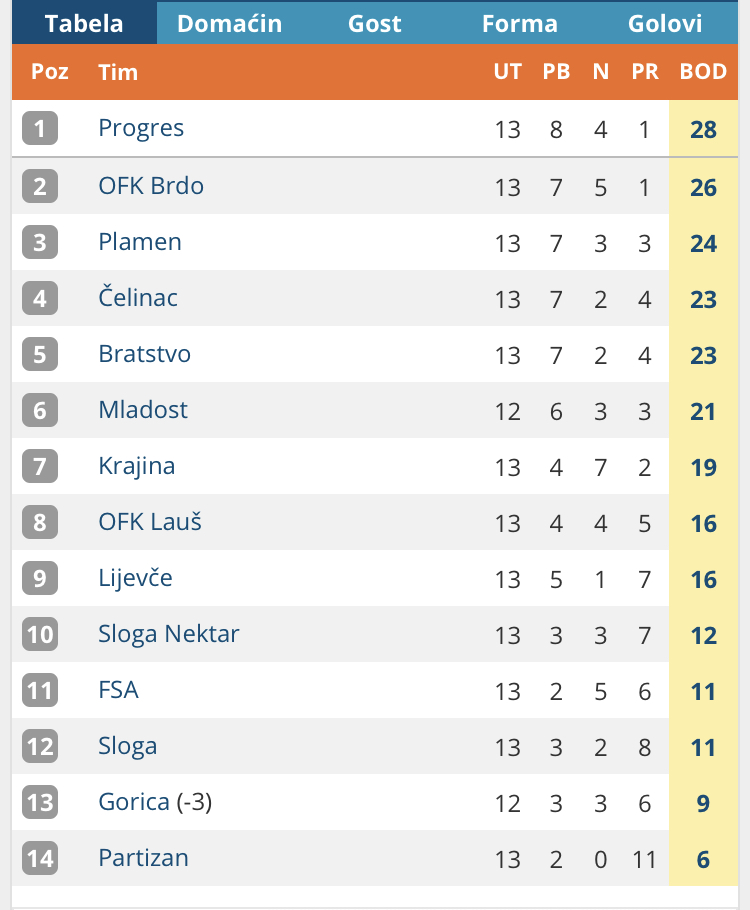Click the position 14 badge icon

click(x=40, y=858)
